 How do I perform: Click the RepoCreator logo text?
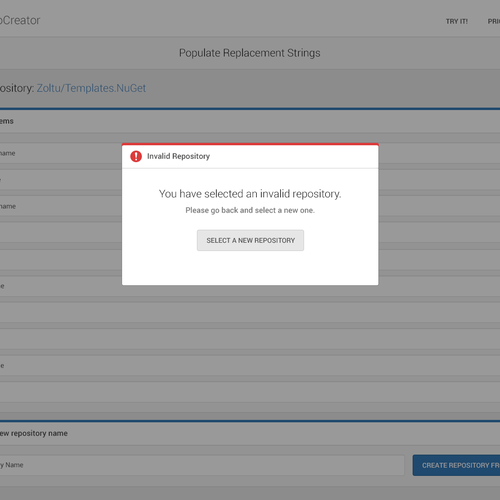(20, 20)
